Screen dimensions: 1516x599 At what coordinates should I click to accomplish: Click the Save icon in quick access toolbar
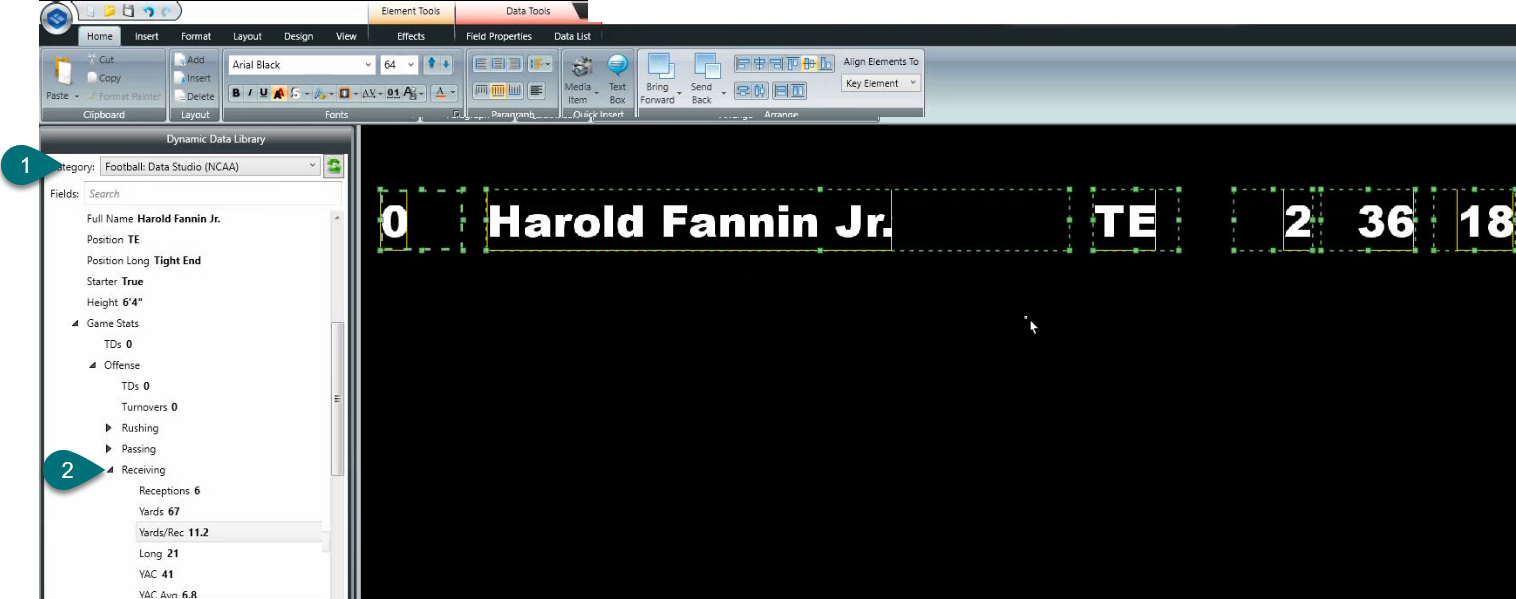pos(128,11)
